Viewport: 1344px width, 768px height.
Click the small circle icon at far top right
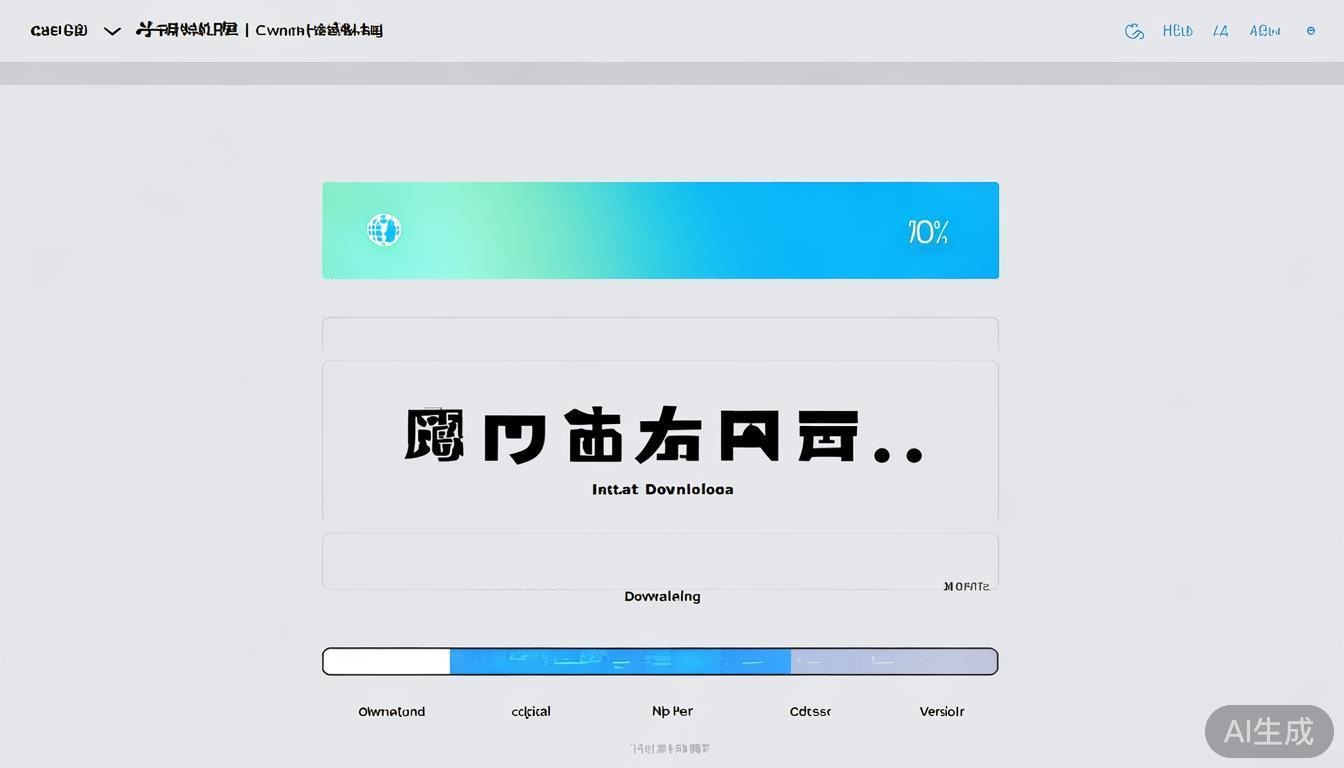(1310, 30)
